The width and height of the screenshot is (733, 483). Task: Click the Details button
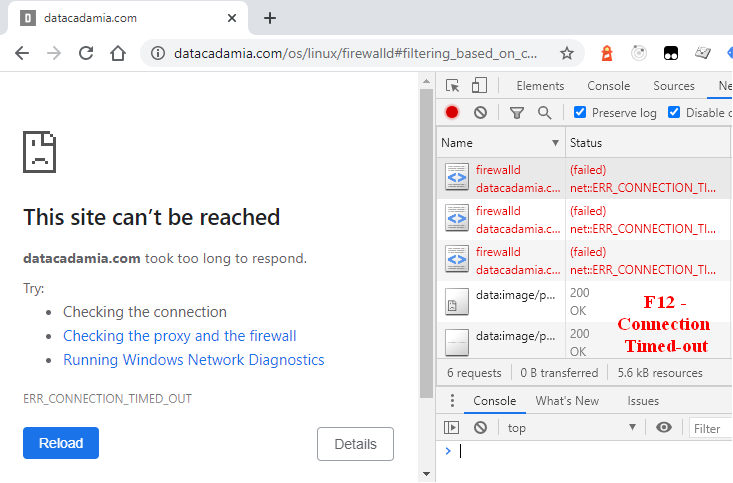pyautogui.click(x=355, y=444)
